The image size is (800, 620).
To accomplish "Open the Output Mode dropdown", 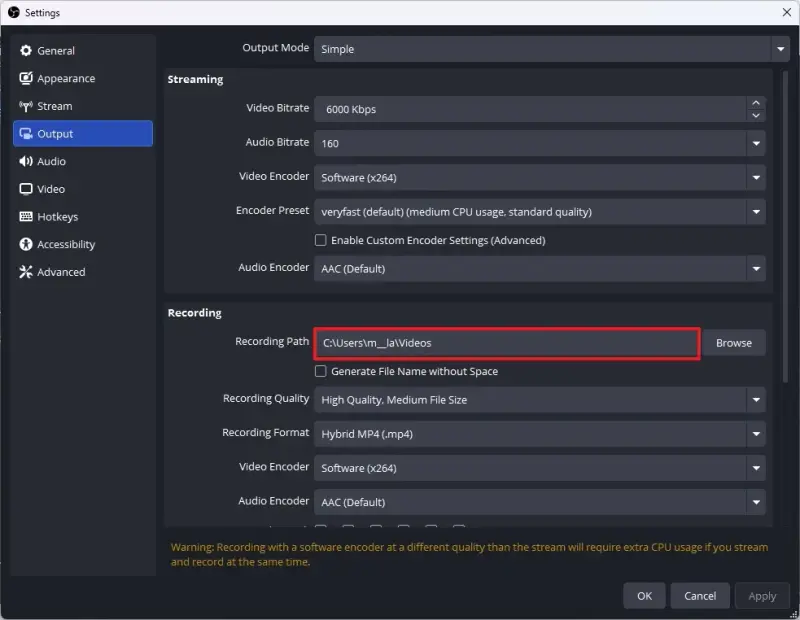I will 550,48.
